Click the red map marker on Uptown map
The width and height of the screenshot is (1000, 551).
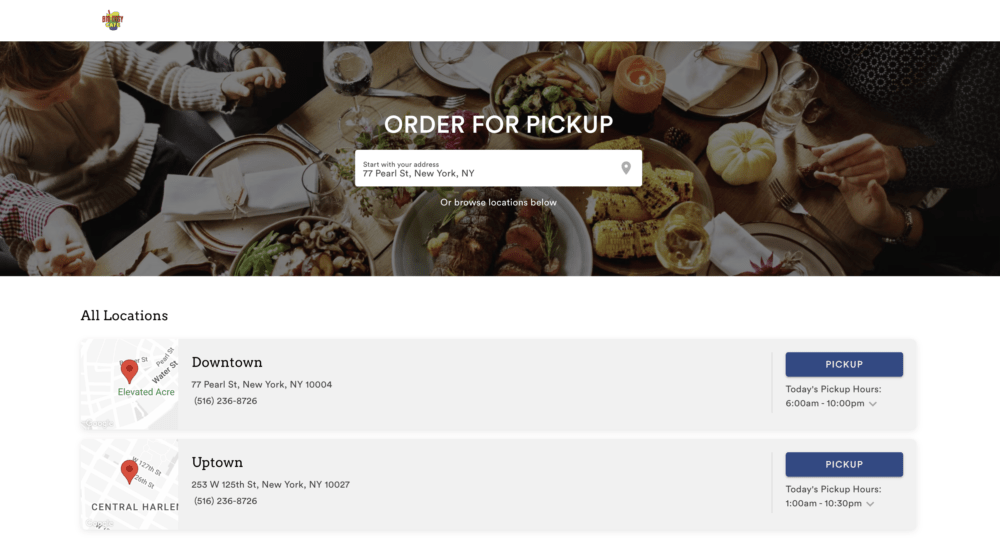[129, 472]
